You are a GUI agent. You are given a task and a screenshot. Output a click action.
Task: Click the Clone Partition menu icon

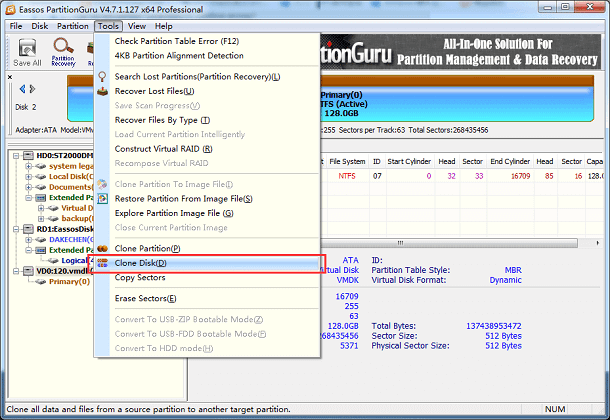click(102, 248)
